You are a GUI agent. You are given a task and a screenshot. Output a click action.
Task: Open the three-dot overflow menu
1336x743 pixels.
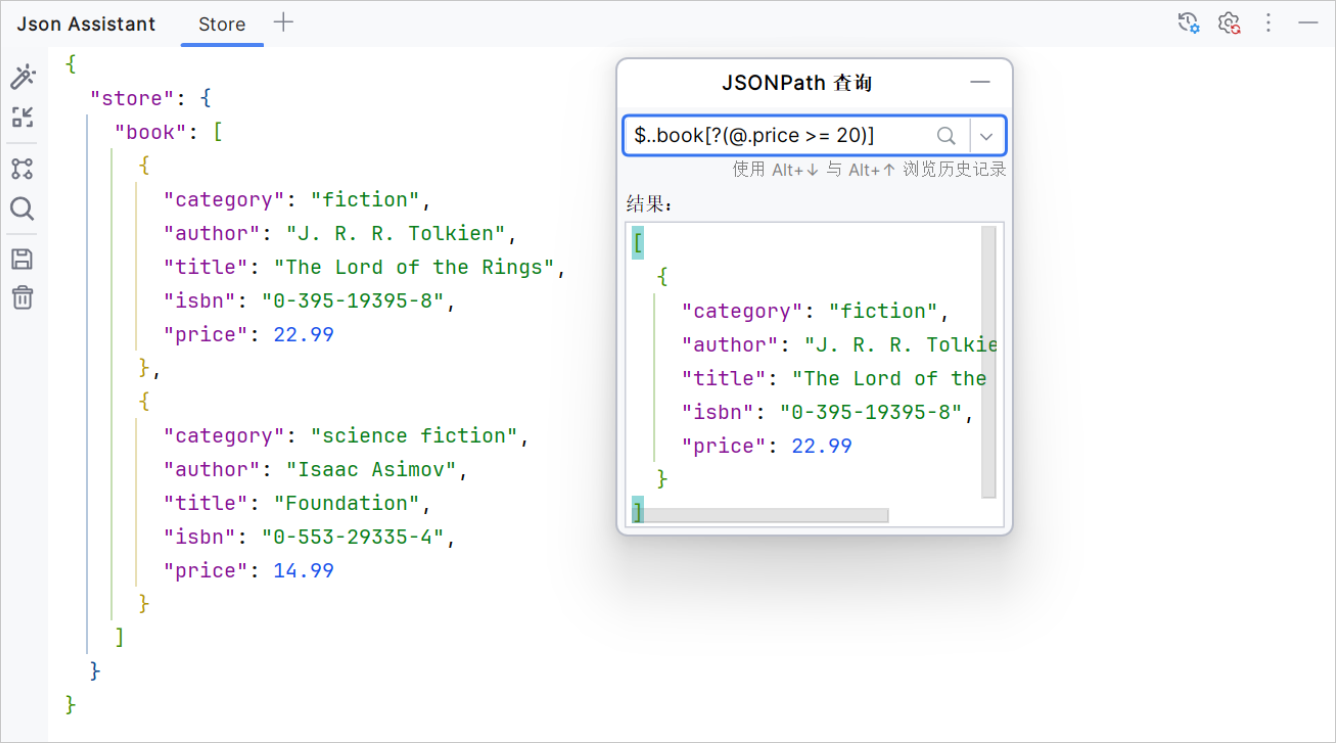click(1268, 22)
